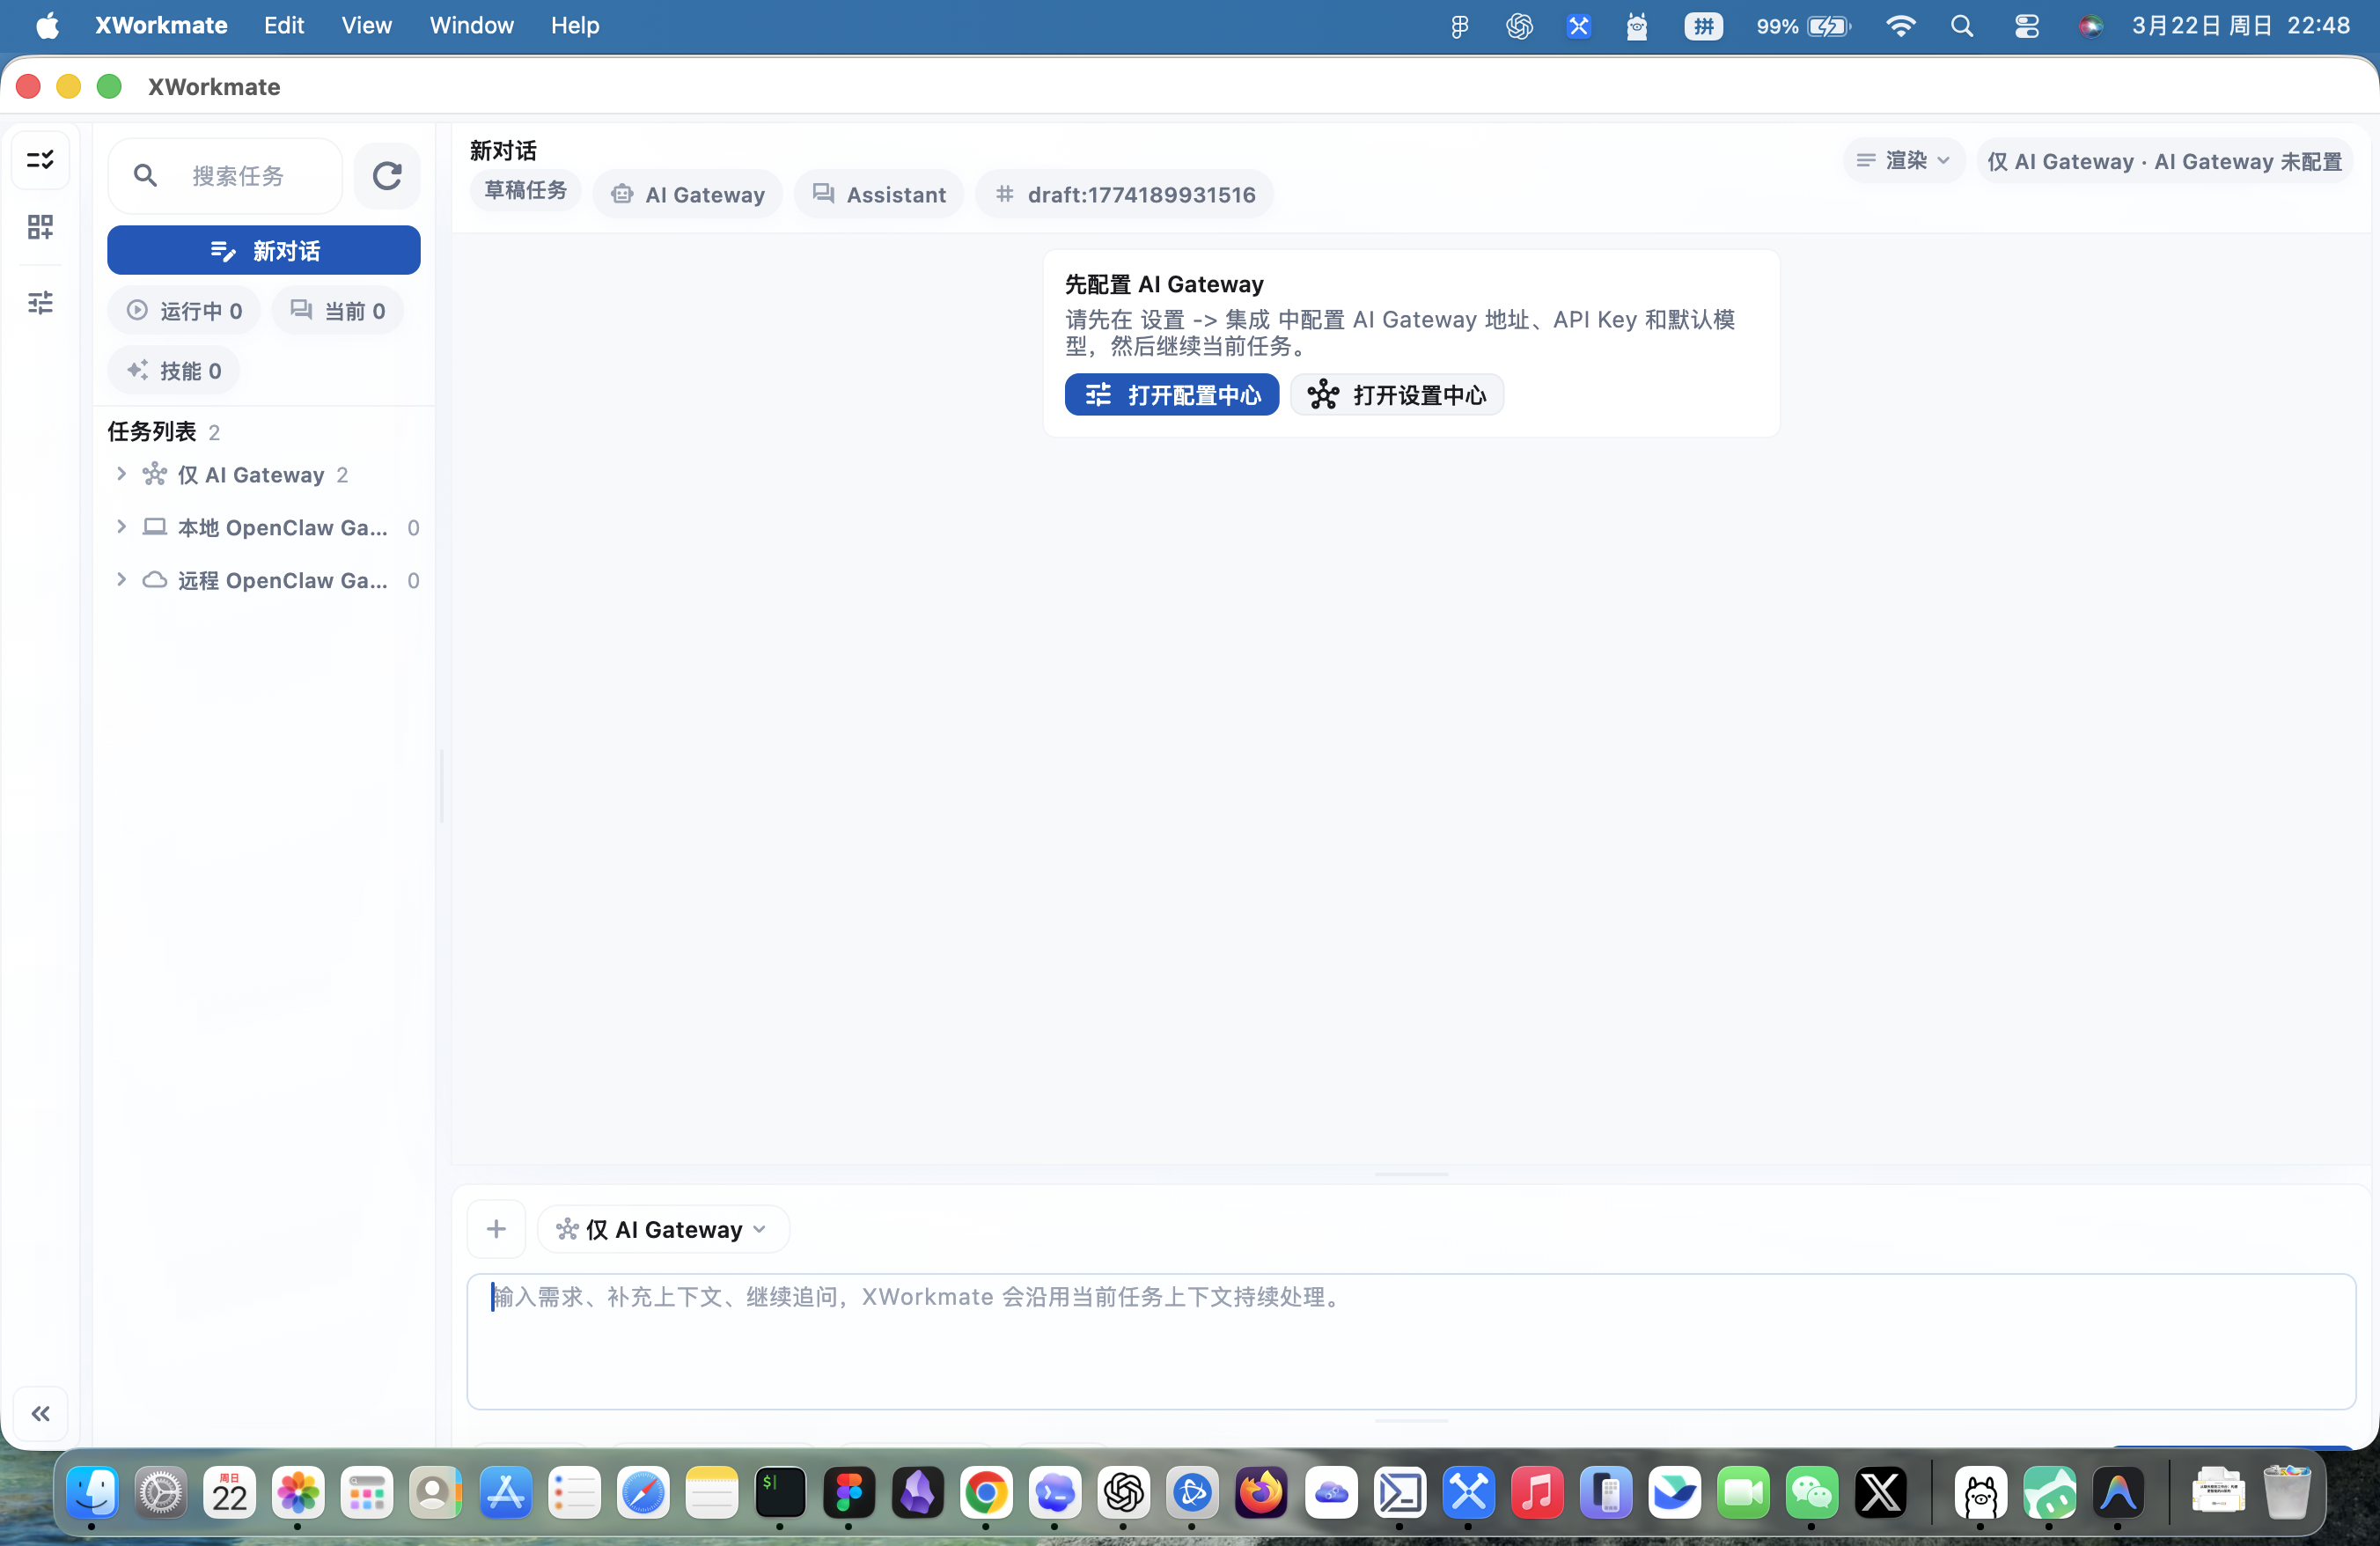
Task: Click the Assistant chip in header
Action: 879,195
